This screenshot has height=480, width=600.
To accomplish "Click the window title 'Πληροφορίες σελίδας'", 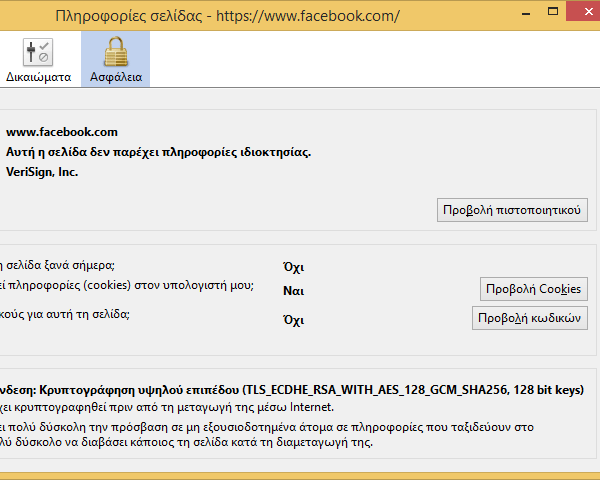I will pyautogui.click(x=129, y=16).
